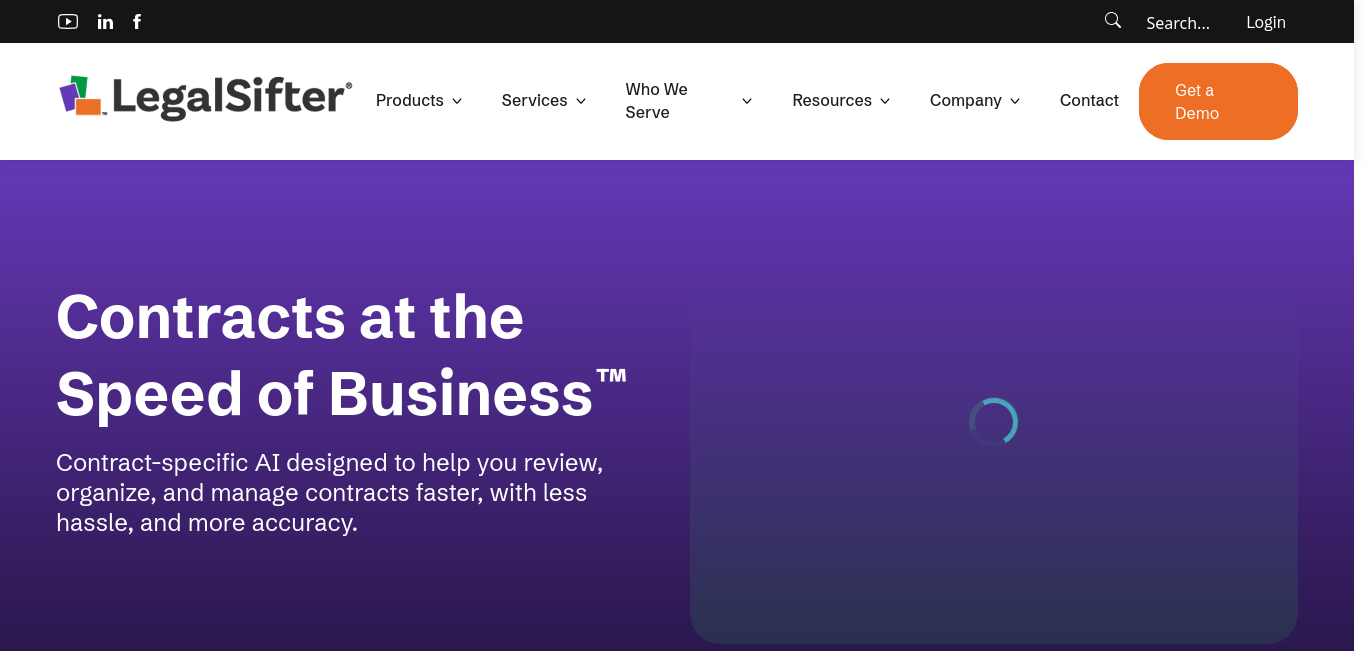Viewport: 1366px width, 651px height.
Task: Click the loading spinner in hero panel
Action: (x=993, y=422)
